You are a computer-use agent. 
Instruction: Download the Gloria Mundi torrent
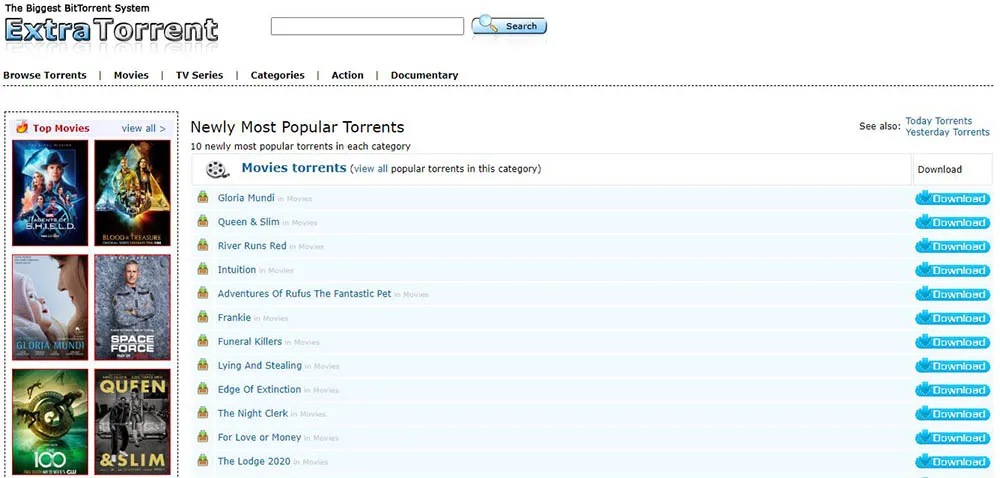point(952,198)
